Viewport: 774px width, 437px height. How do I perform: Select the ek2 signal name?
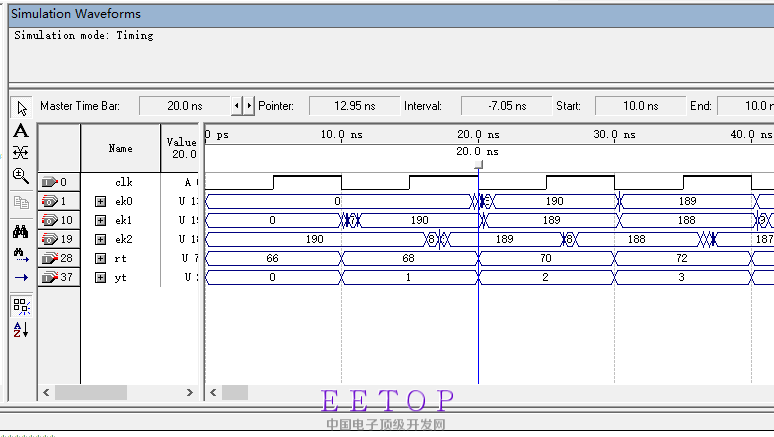click(123, 239)
